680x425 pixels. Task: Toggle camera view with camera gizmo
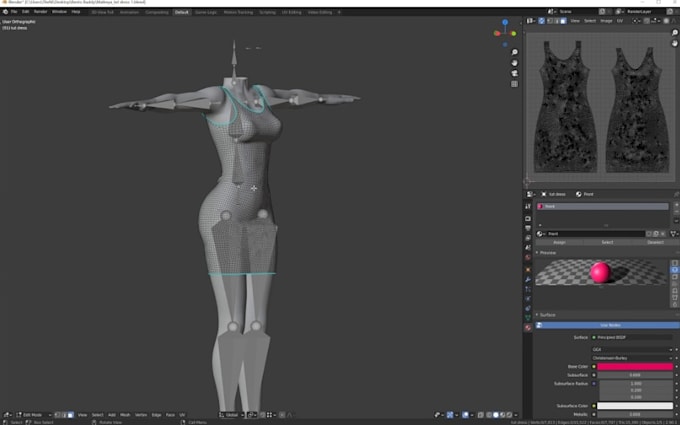click(514, 73)
